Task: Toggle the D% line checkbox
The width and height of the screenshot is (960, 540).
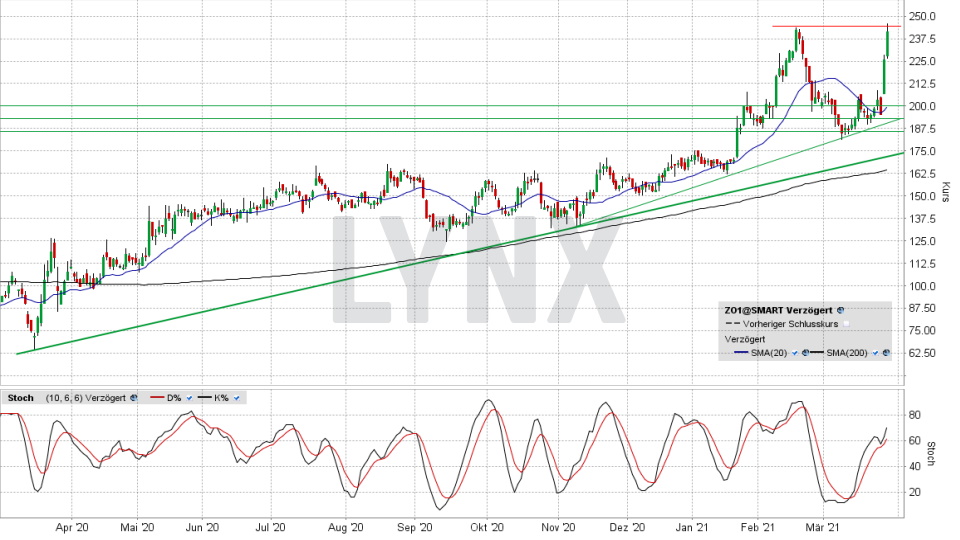Action: (x=188, y=398)
